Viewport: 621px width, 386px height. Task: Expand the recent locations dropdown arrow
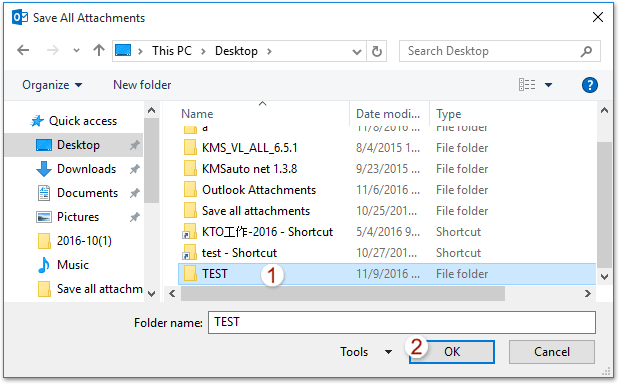(x=76, y=51)
